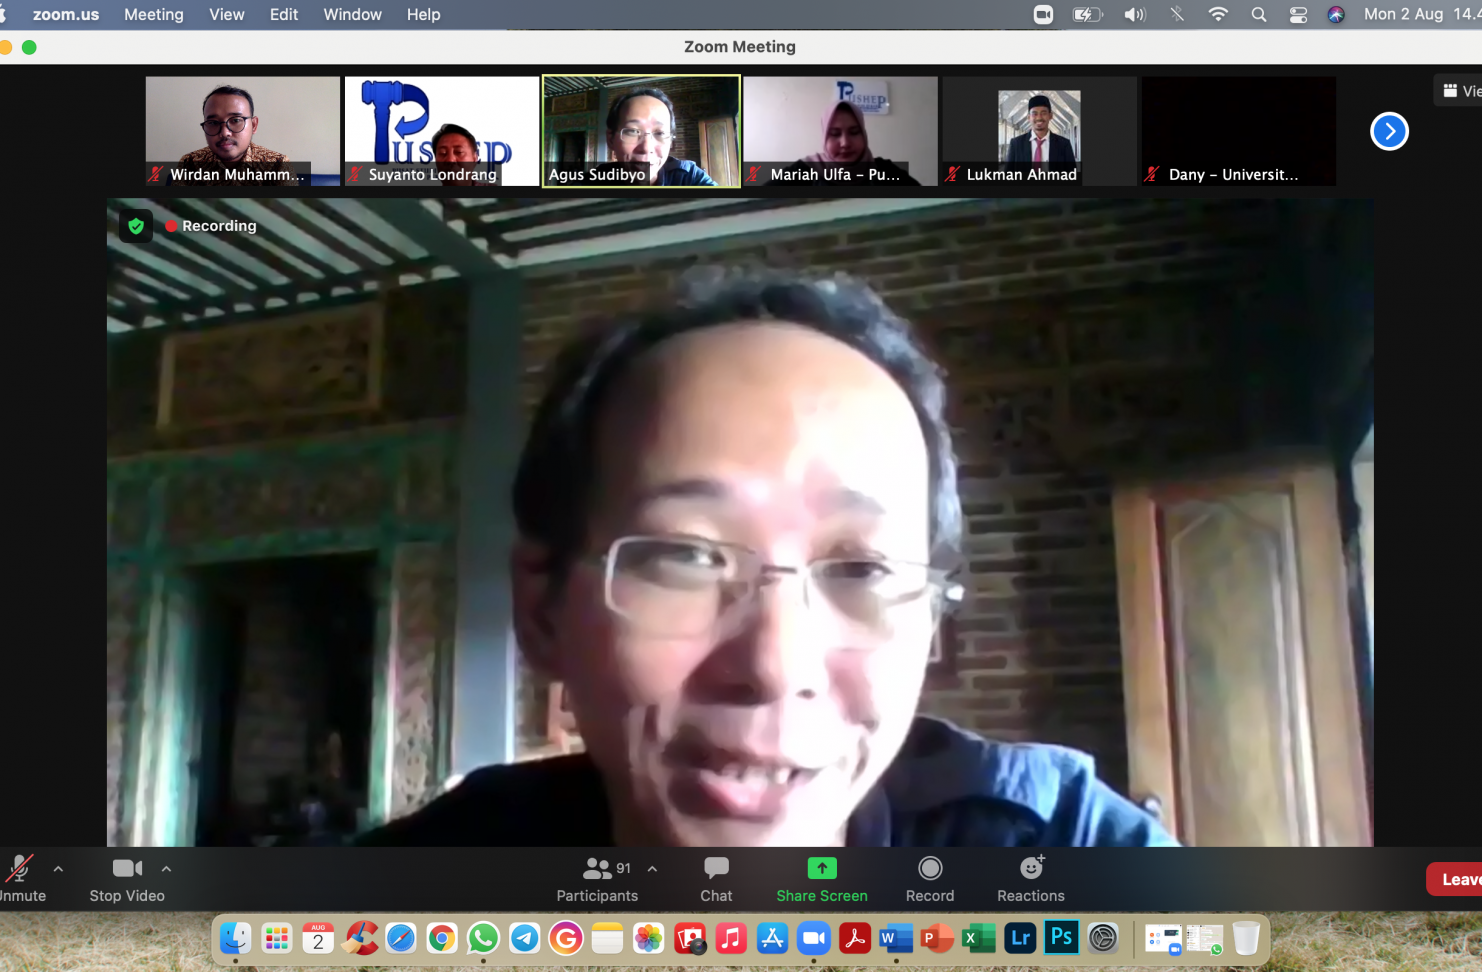The image size is (1482, 972).
Task: Click the green encryption shield icon
Action: [x=136, y=226]
